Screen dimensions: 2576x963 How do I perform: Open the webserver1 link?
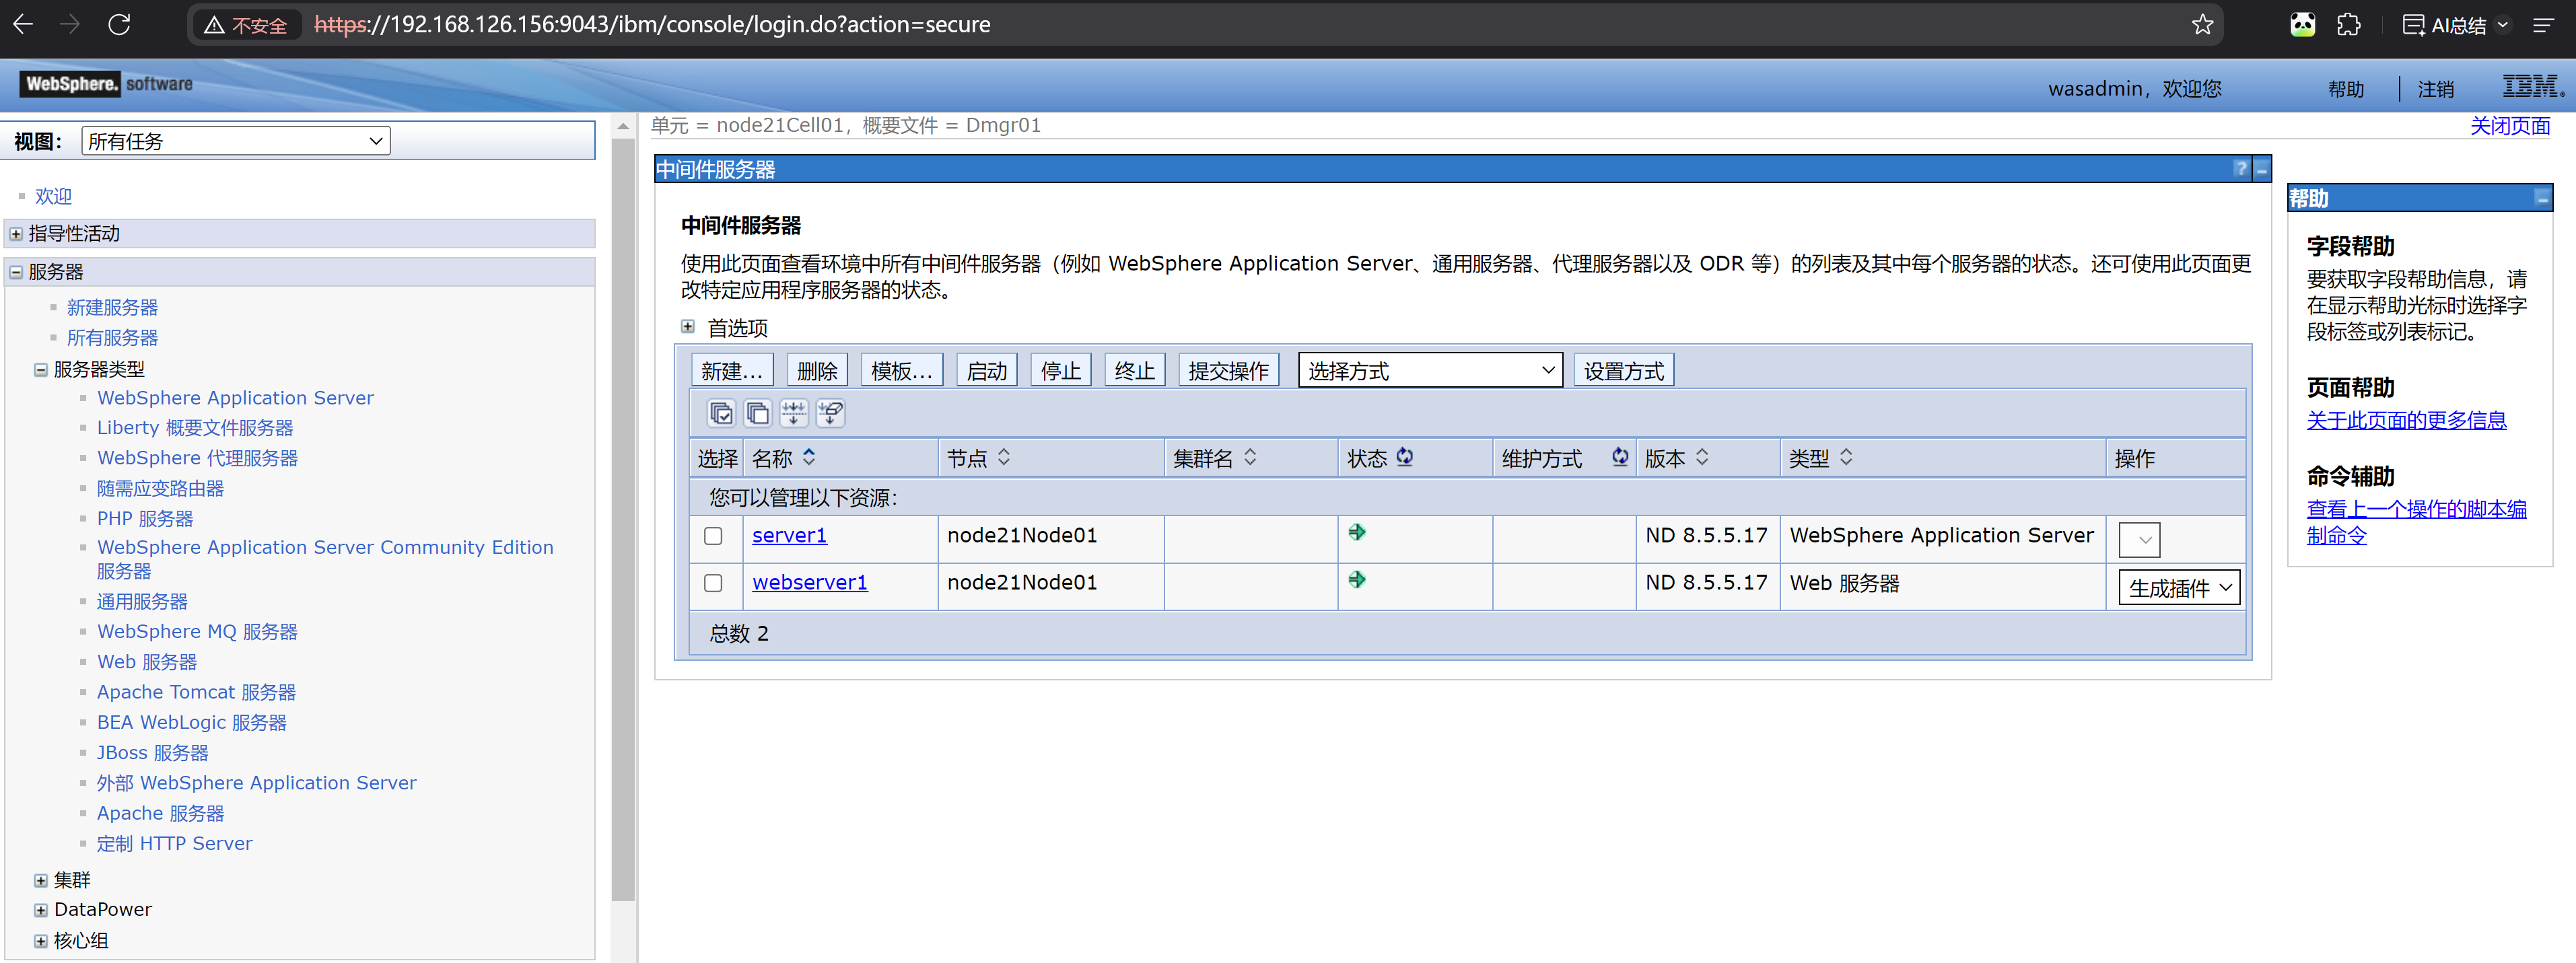(x=809, y=583)
